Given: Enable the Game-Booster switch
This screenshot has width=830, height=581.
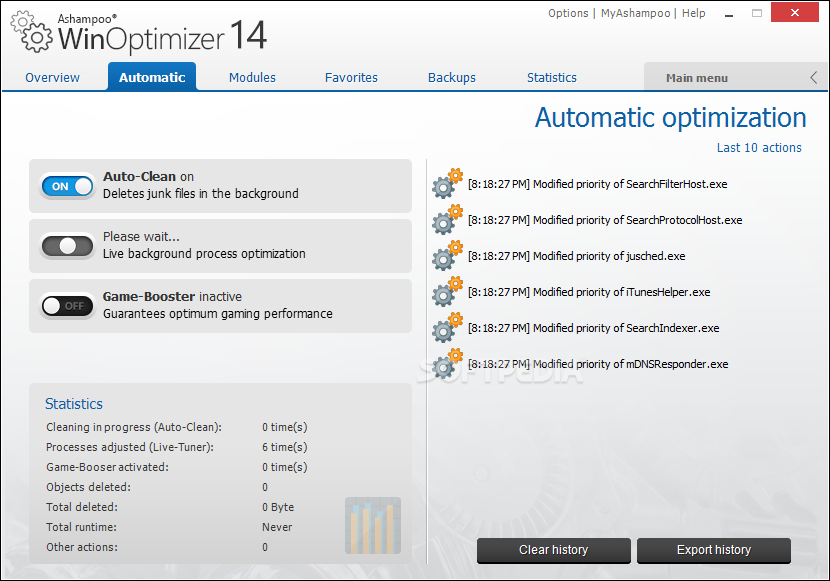Looking at the screenshot, I should 67,306.
